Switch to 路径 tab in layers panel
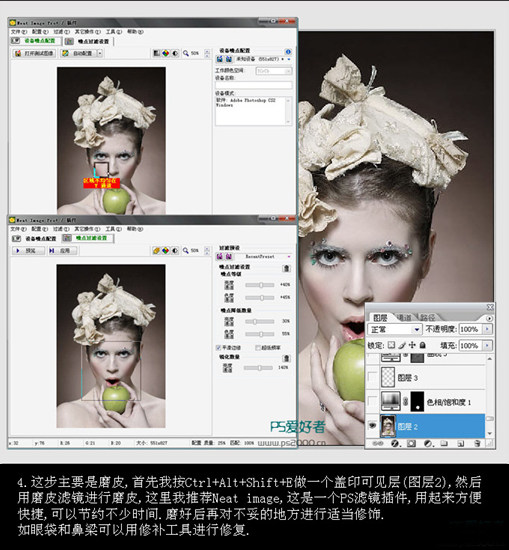 (x=427, y=318)
